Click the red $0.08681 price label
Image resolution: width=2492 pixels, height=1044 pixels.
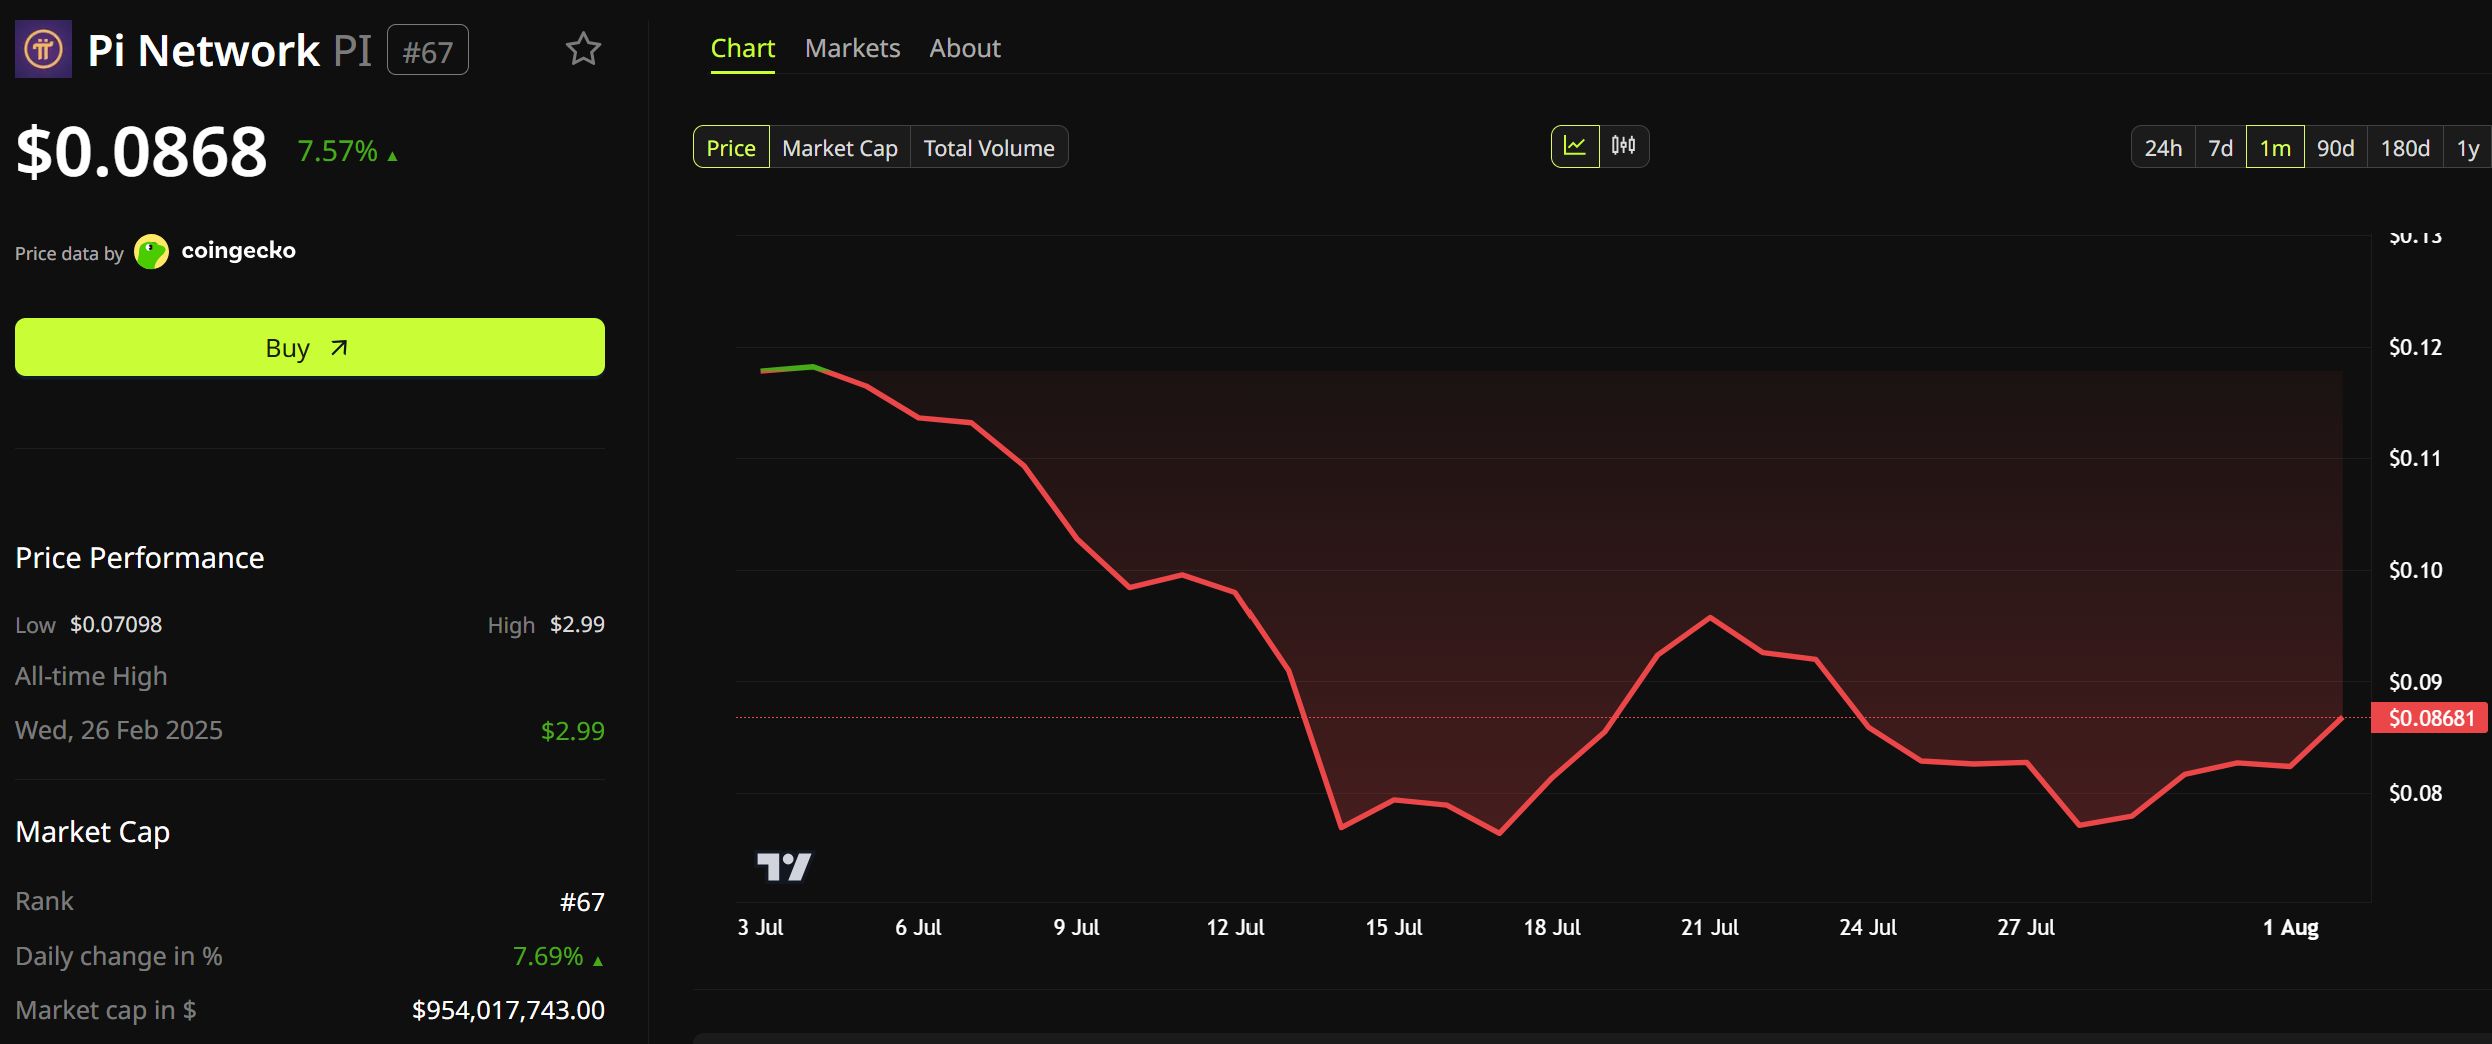point(2429,718)
